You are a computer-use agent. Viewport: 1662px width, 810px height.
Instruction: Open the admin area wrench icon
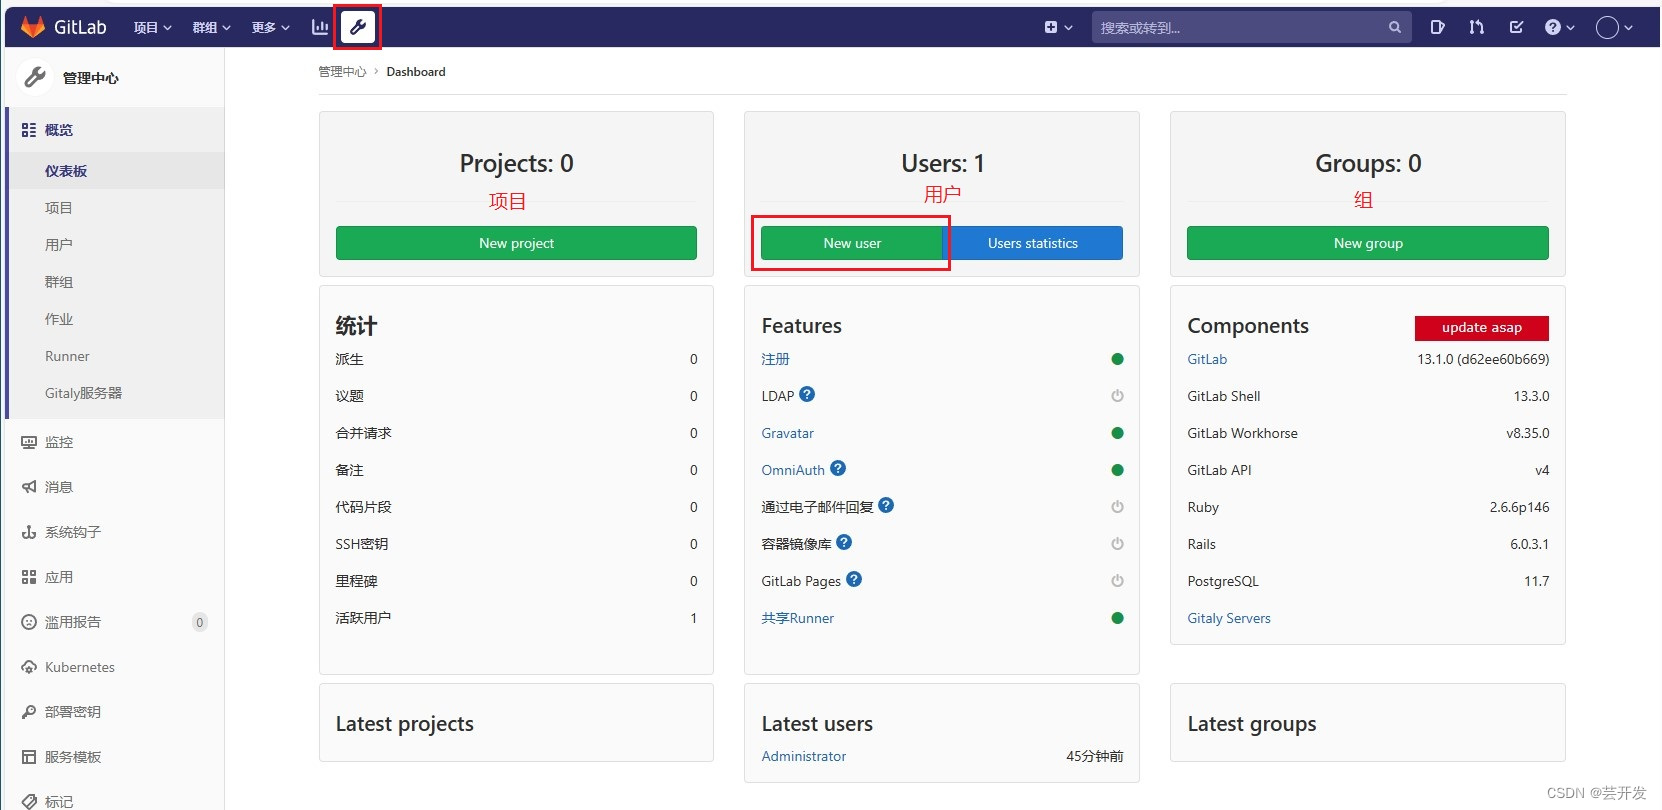click(x=358, y=27)
